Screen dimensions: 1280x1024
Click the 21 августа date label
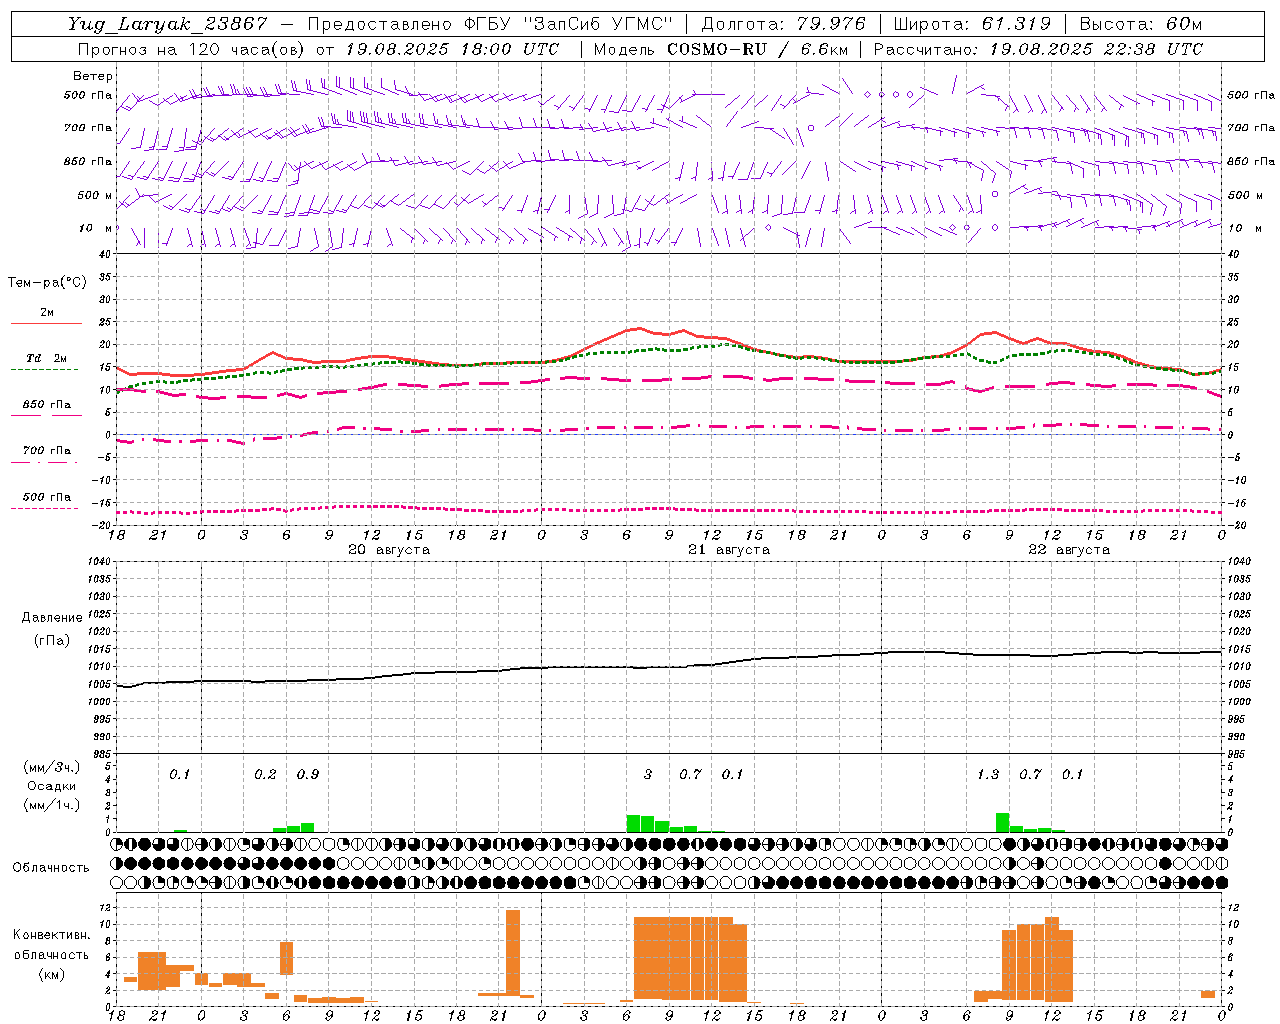729,550
